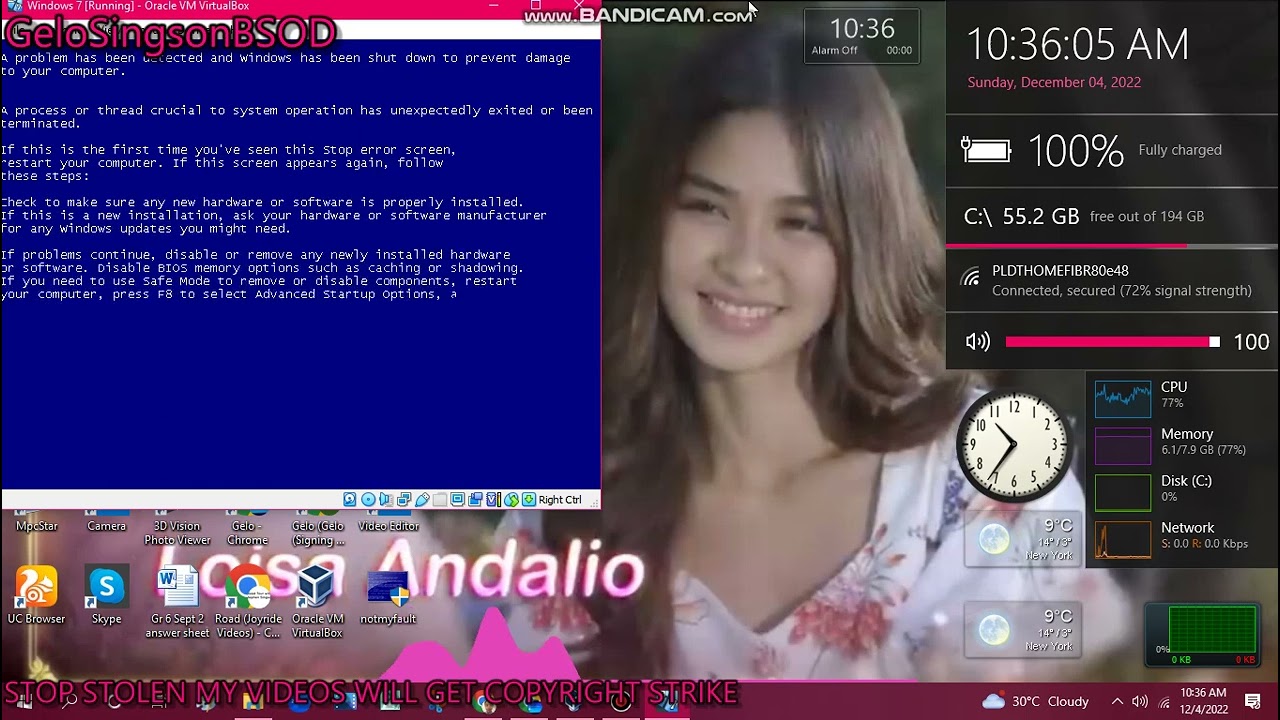Select the Gelo - Chrome shortcut label
1280x720 pixels.
click(247, 533)
